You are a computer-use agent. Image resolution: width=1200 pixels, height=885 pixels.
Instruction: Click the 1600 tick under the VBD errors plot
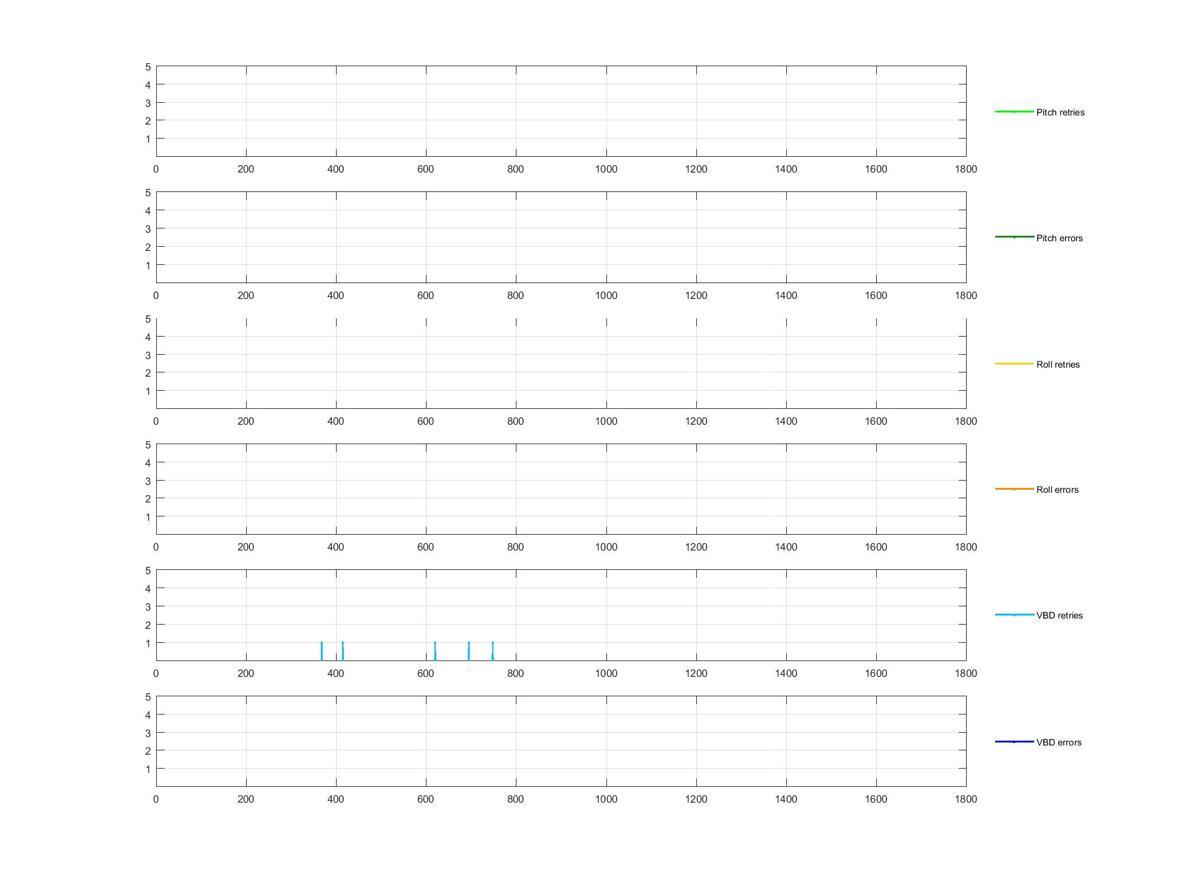coord(876,799)
